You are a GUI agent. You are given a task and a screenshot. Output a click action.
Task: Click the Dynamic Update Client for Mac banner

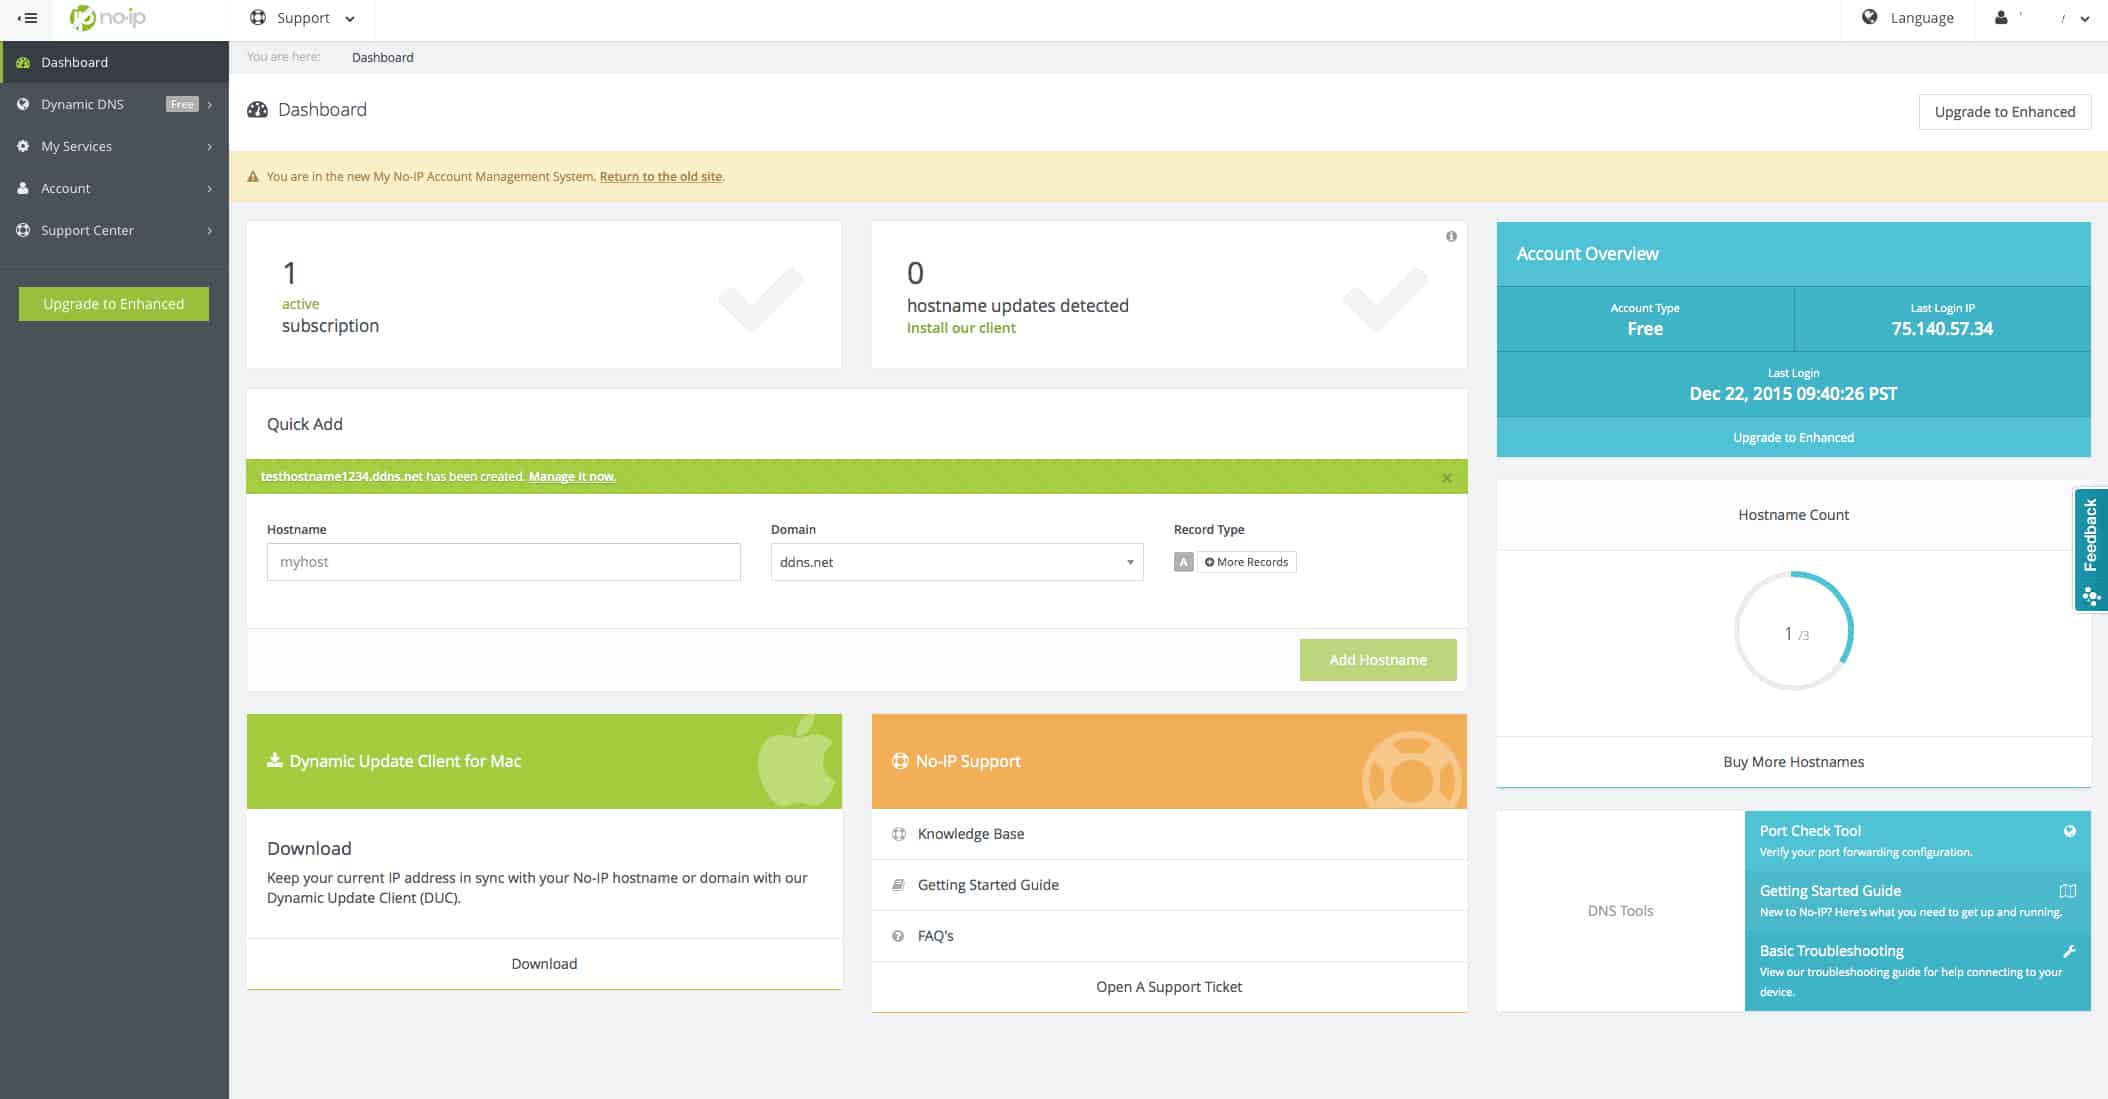tap(544, 761)
